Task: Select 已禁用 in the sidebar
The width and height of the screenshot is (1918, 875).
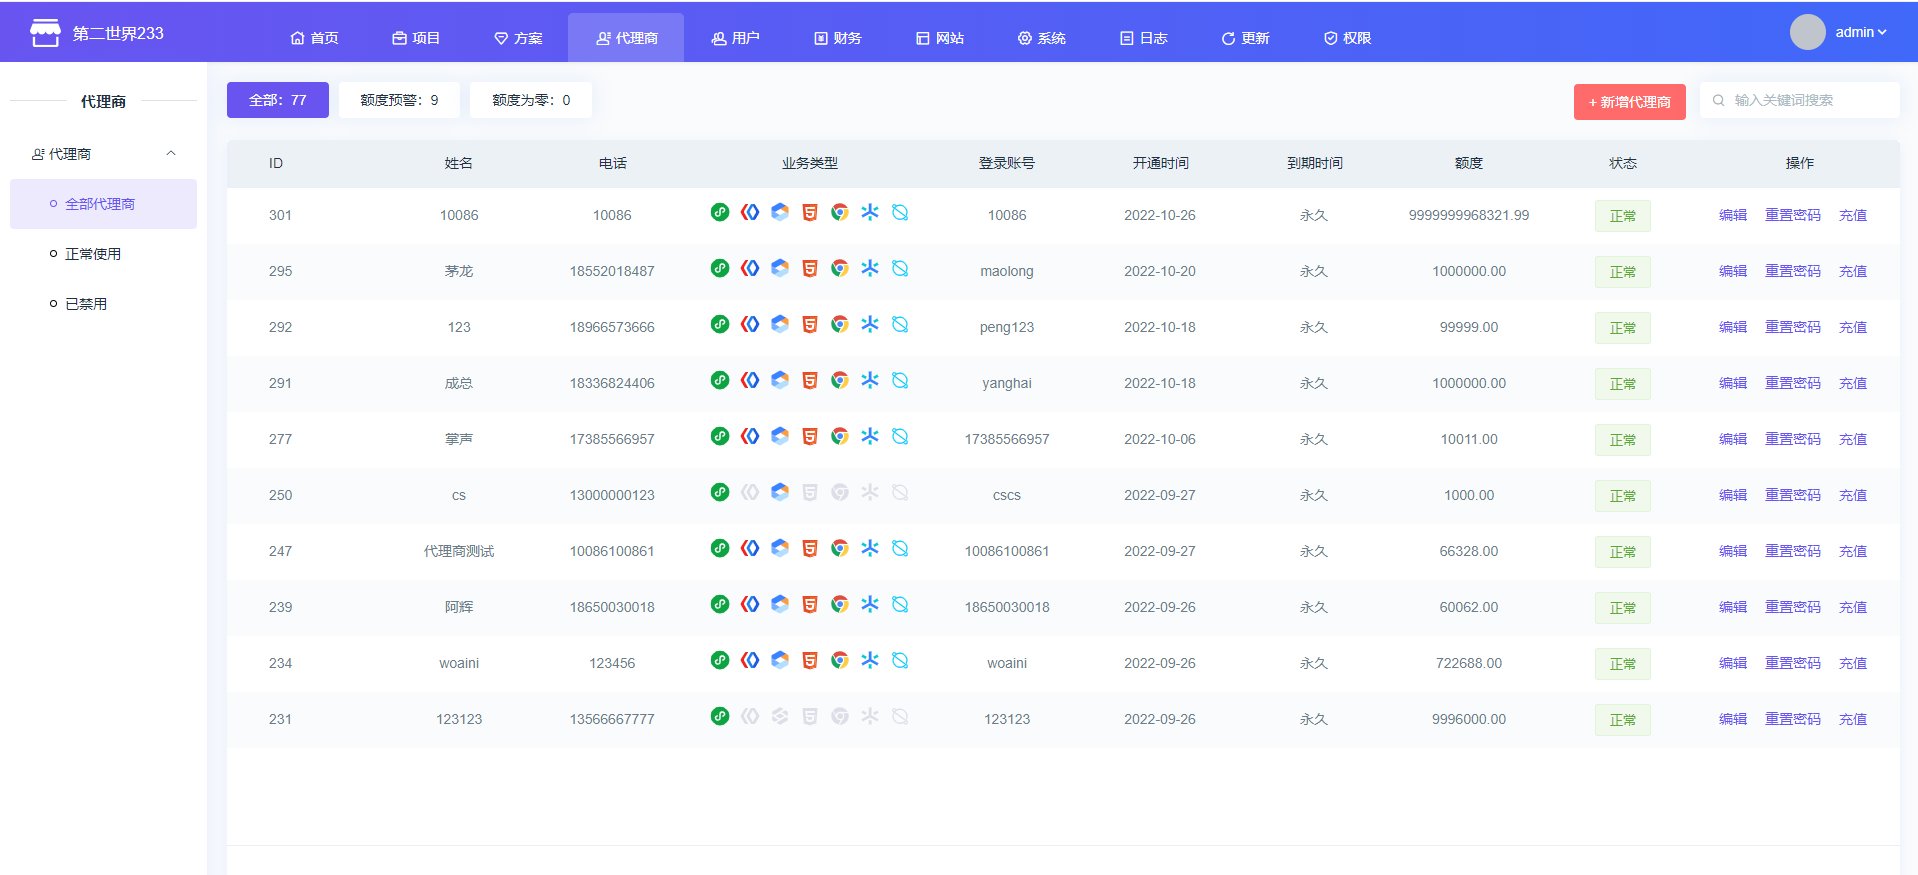Action: pos(103,304)
